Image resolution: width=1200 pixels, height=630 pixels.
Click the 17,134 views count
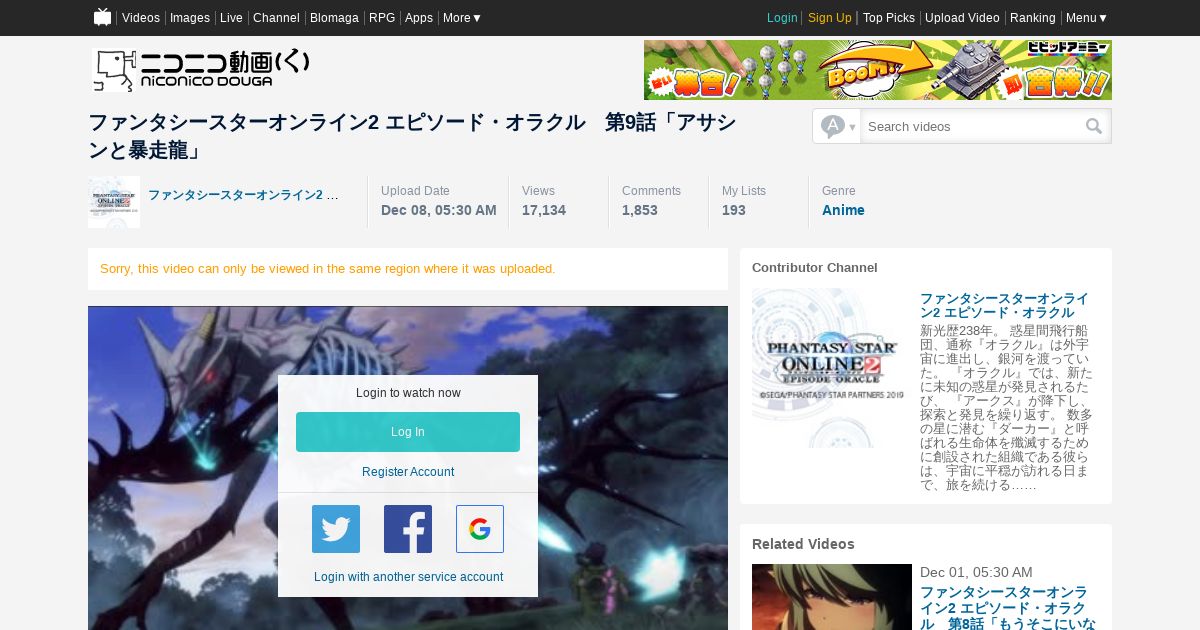click(544, 210)
